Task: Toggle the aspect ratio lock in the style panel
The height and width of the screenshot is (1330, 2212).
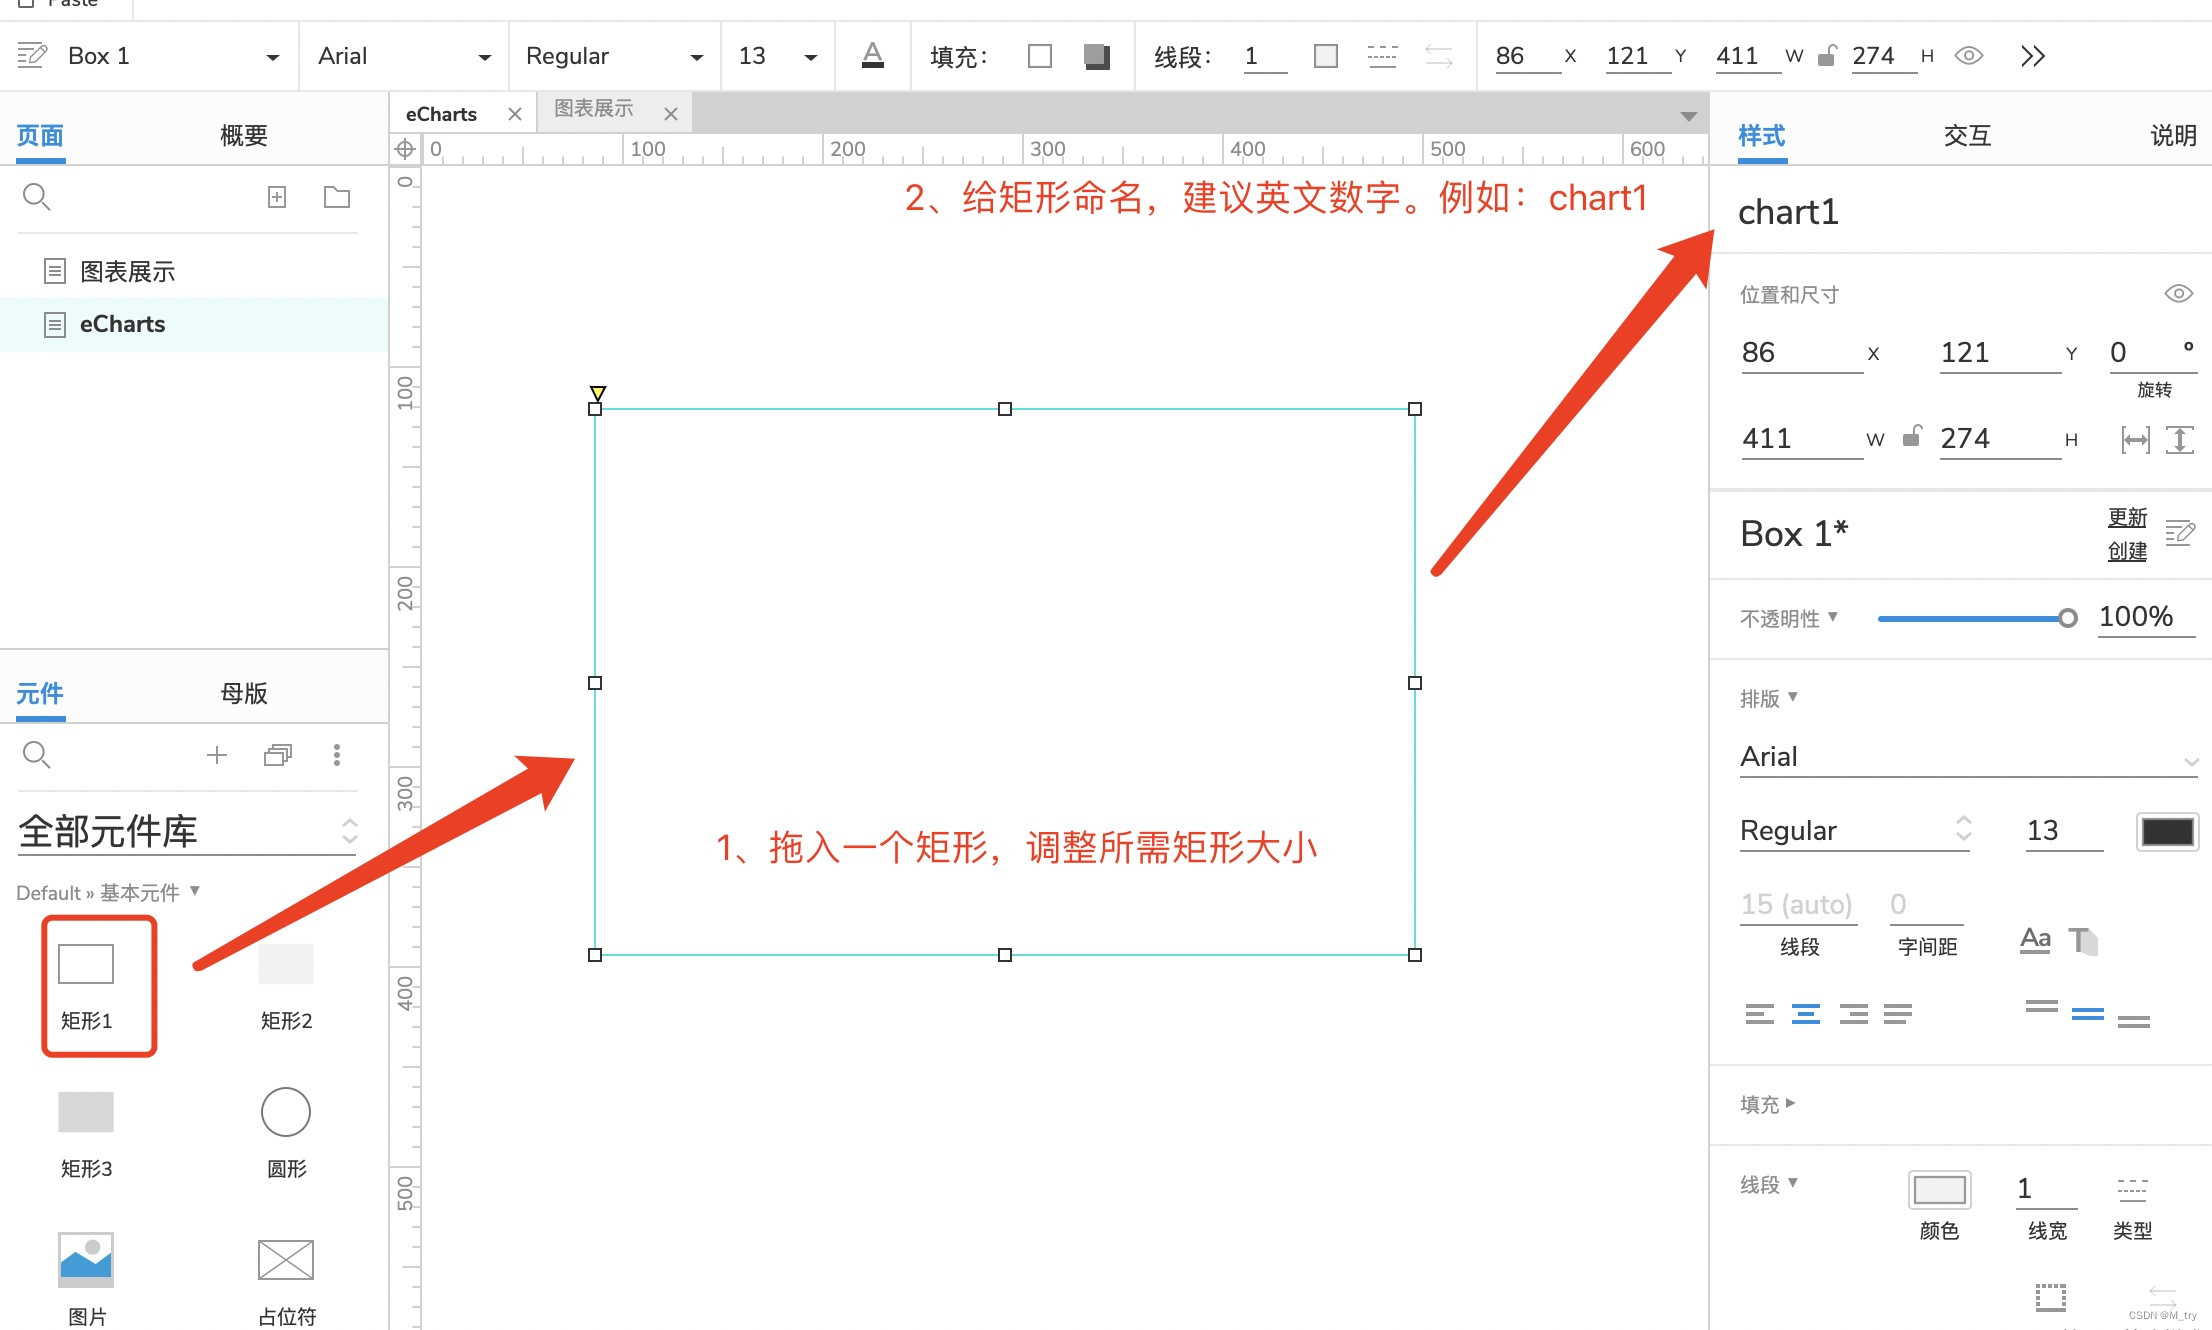Action: tap(1911, 437)
